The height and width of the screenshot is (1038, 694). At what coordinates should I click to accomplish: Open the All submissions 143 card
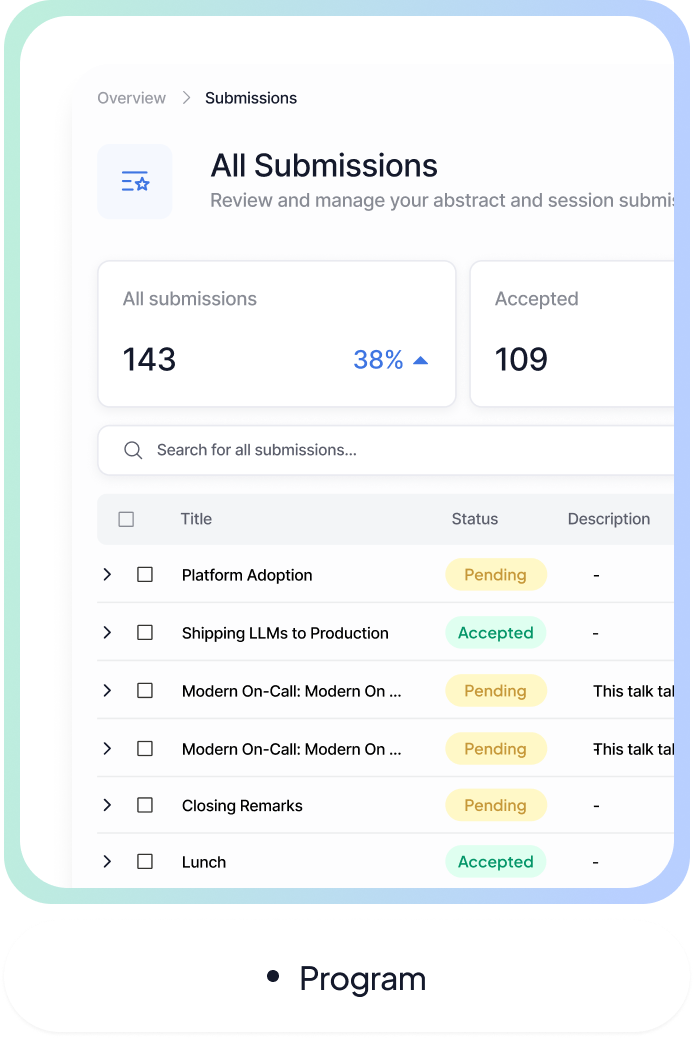pyautogui.click(x=277, y=334)
